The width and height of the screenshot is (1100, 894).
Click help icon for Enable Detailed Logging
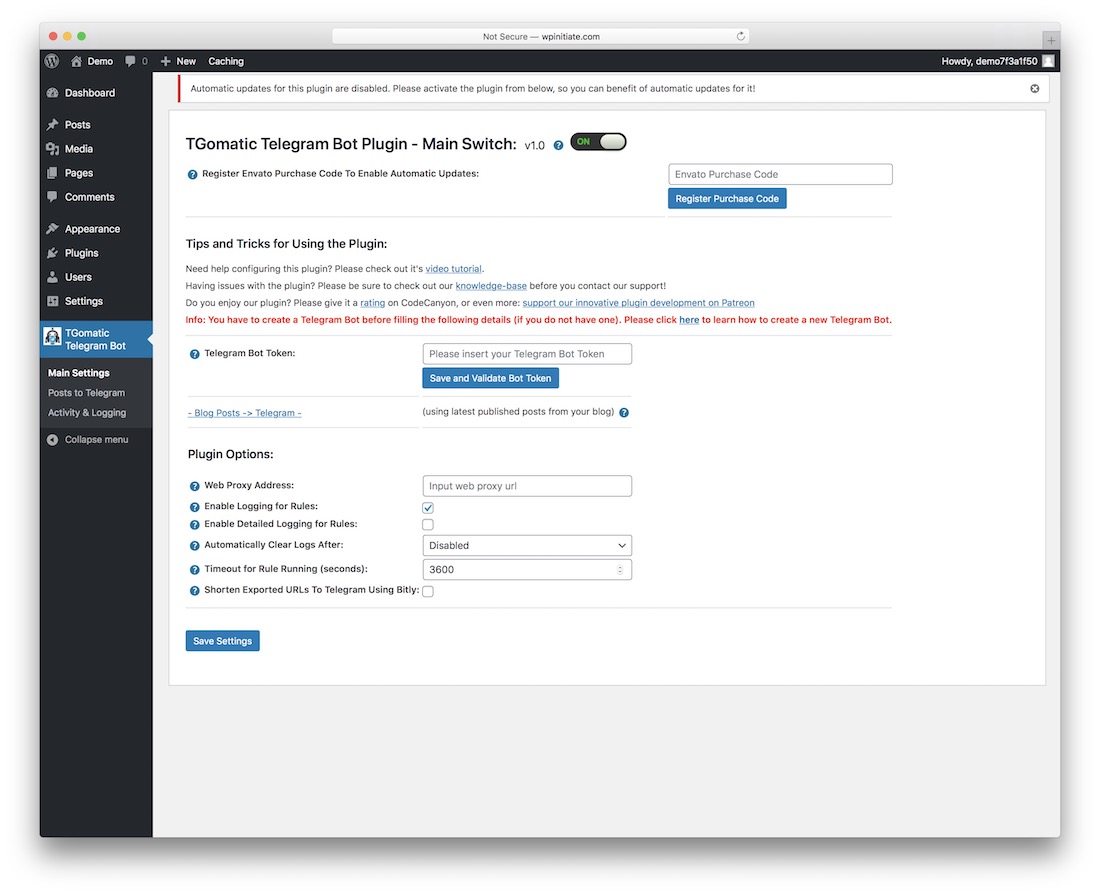tap(194, 525)
